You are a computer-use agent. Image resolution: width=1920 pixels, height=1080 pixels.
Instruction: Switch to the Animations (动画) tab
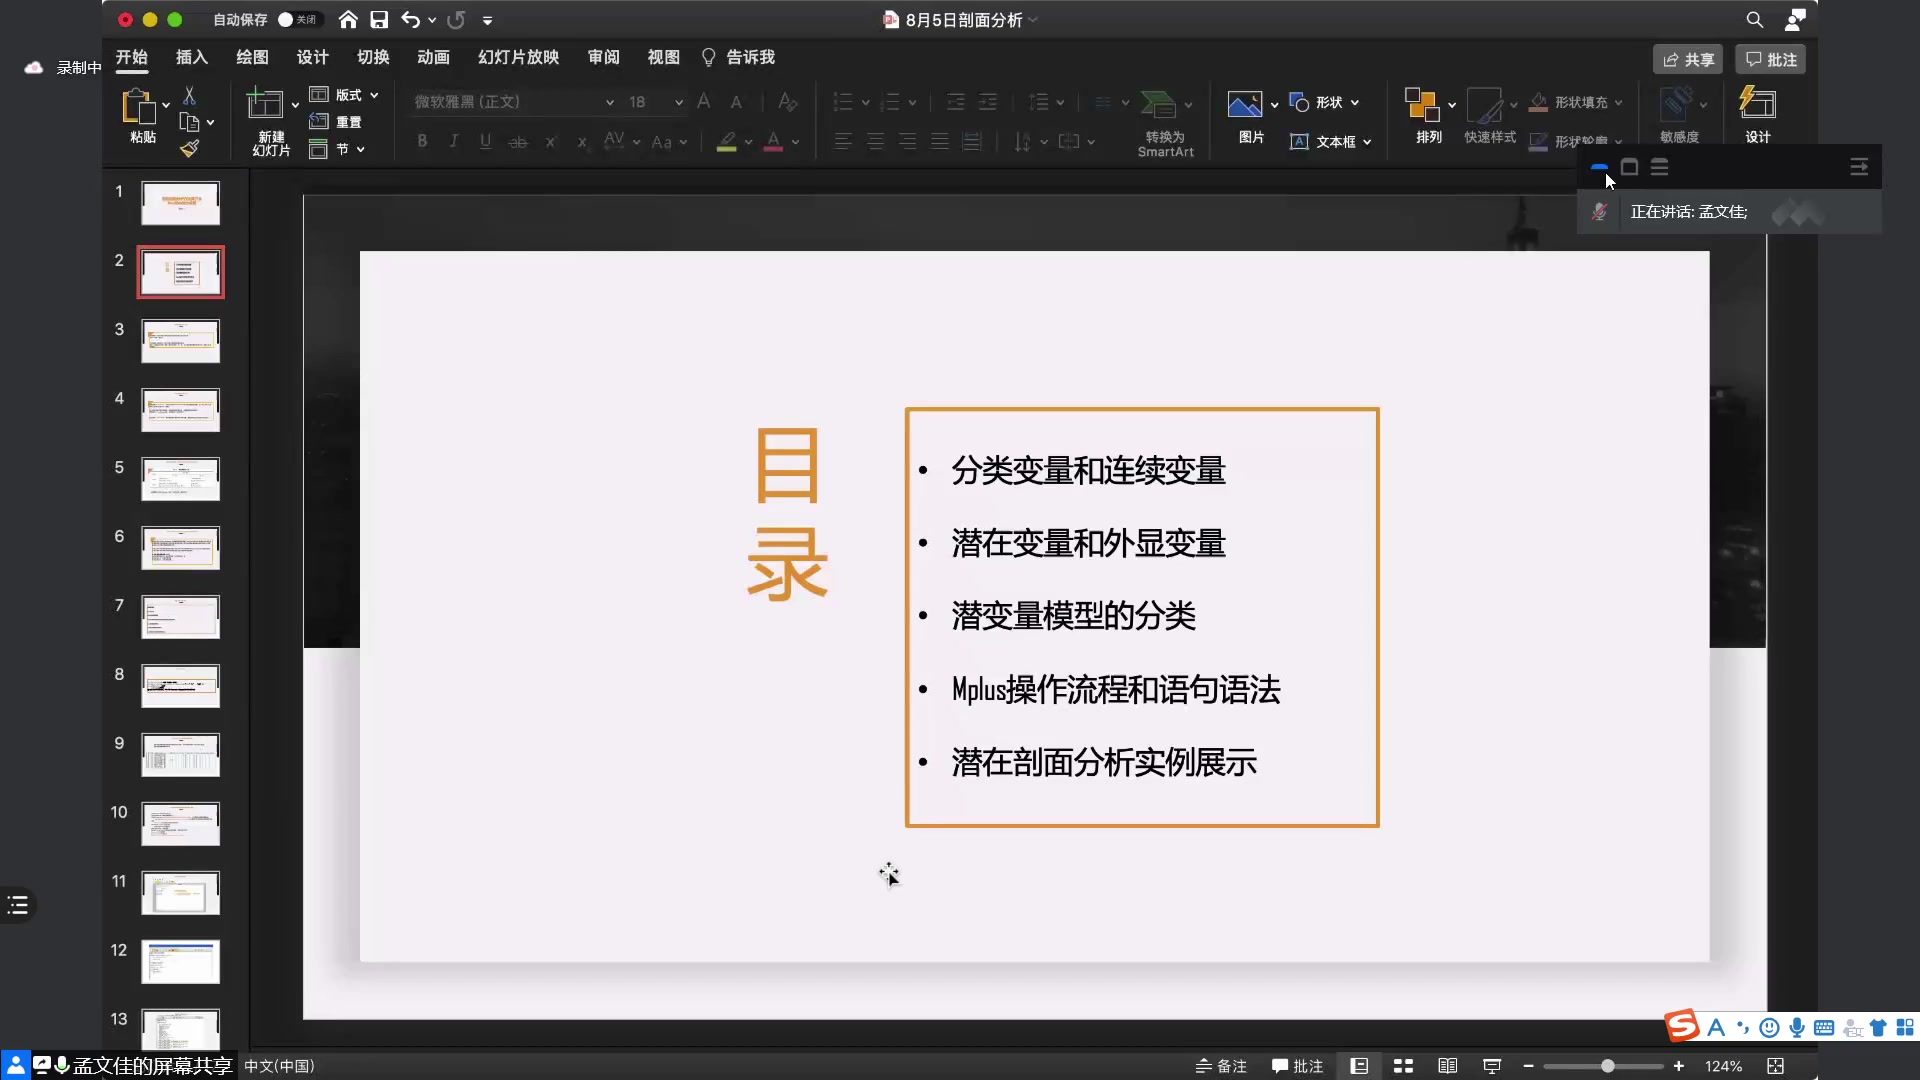tap(433, 57)
